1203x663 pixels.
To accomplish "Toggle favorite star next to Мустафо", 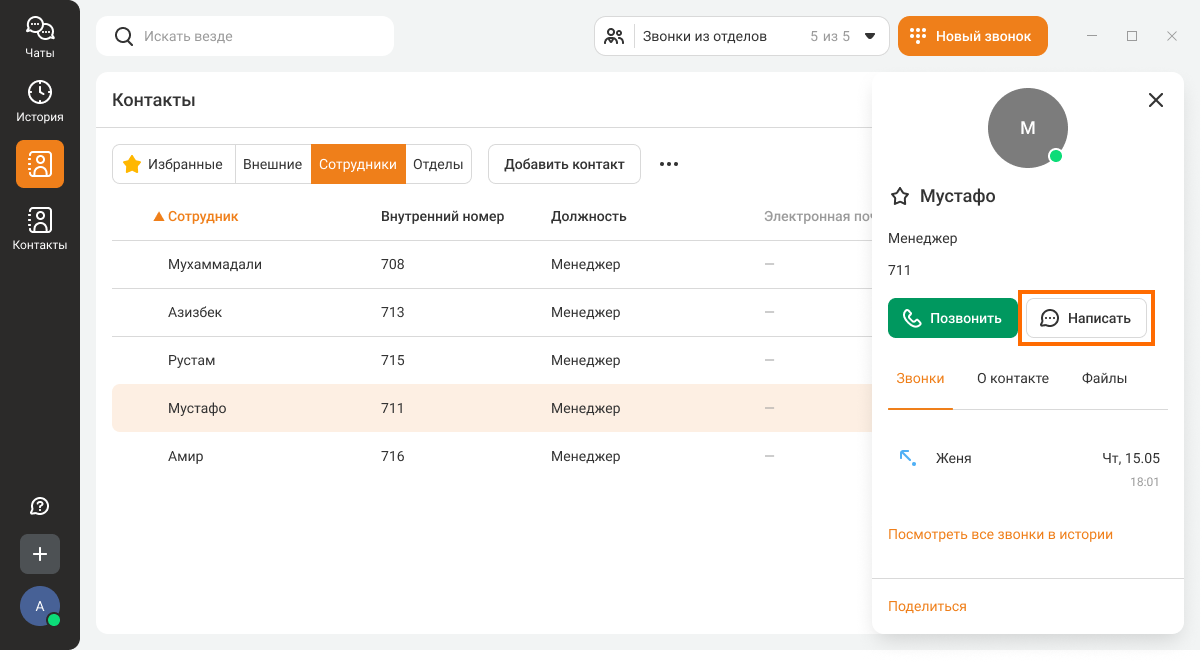I will pyautogui.click(x=899, y=196).
